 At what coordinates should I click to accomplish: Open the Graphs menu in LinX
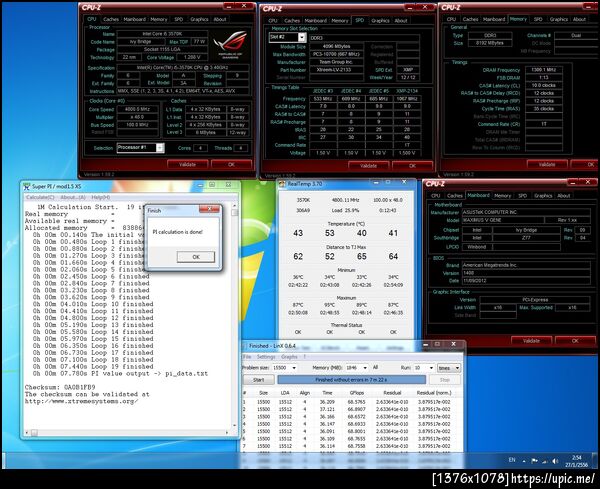289,357
